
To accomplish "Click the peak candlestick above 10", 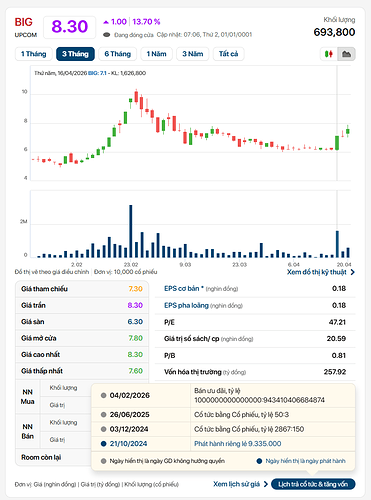I will (x=136, y=96).
